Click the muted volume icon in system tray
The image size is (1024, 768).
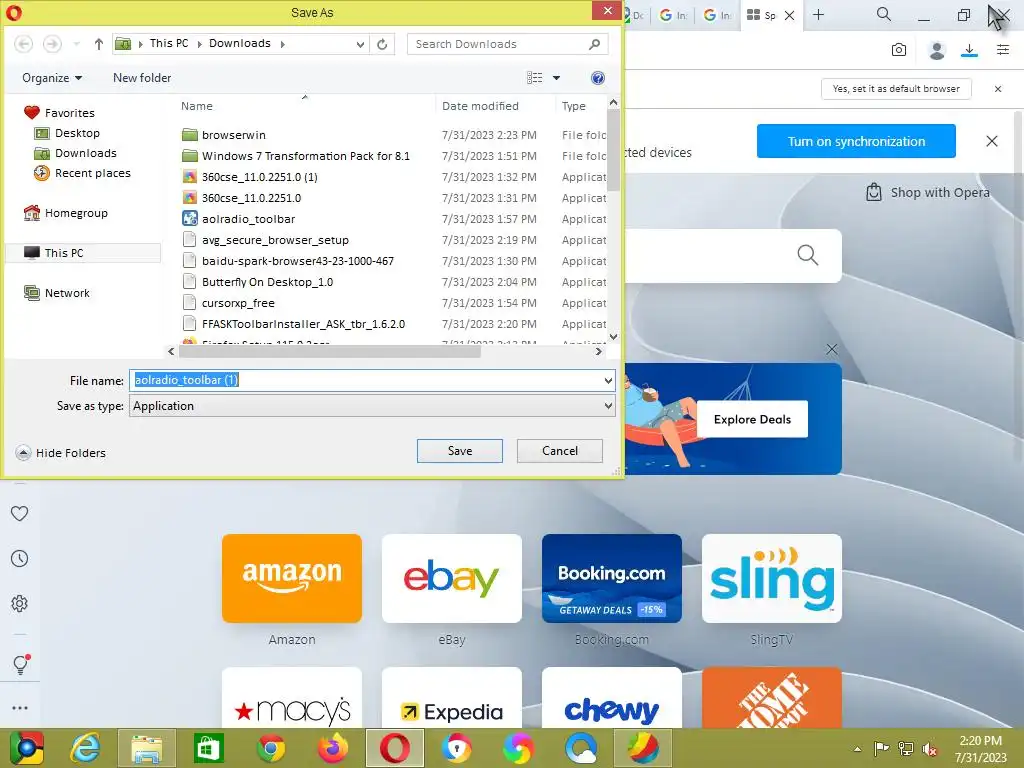929,749
